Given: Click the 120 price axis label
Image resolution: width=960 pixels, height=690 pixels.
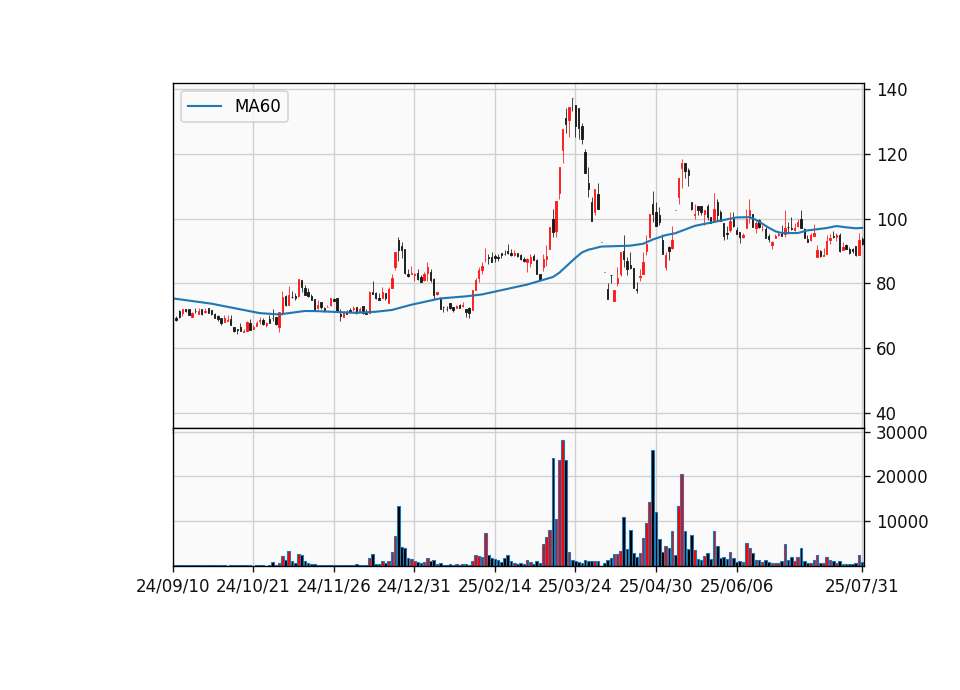Looking at the screenshot, I should pyautogui.click(x=892, y=155).
